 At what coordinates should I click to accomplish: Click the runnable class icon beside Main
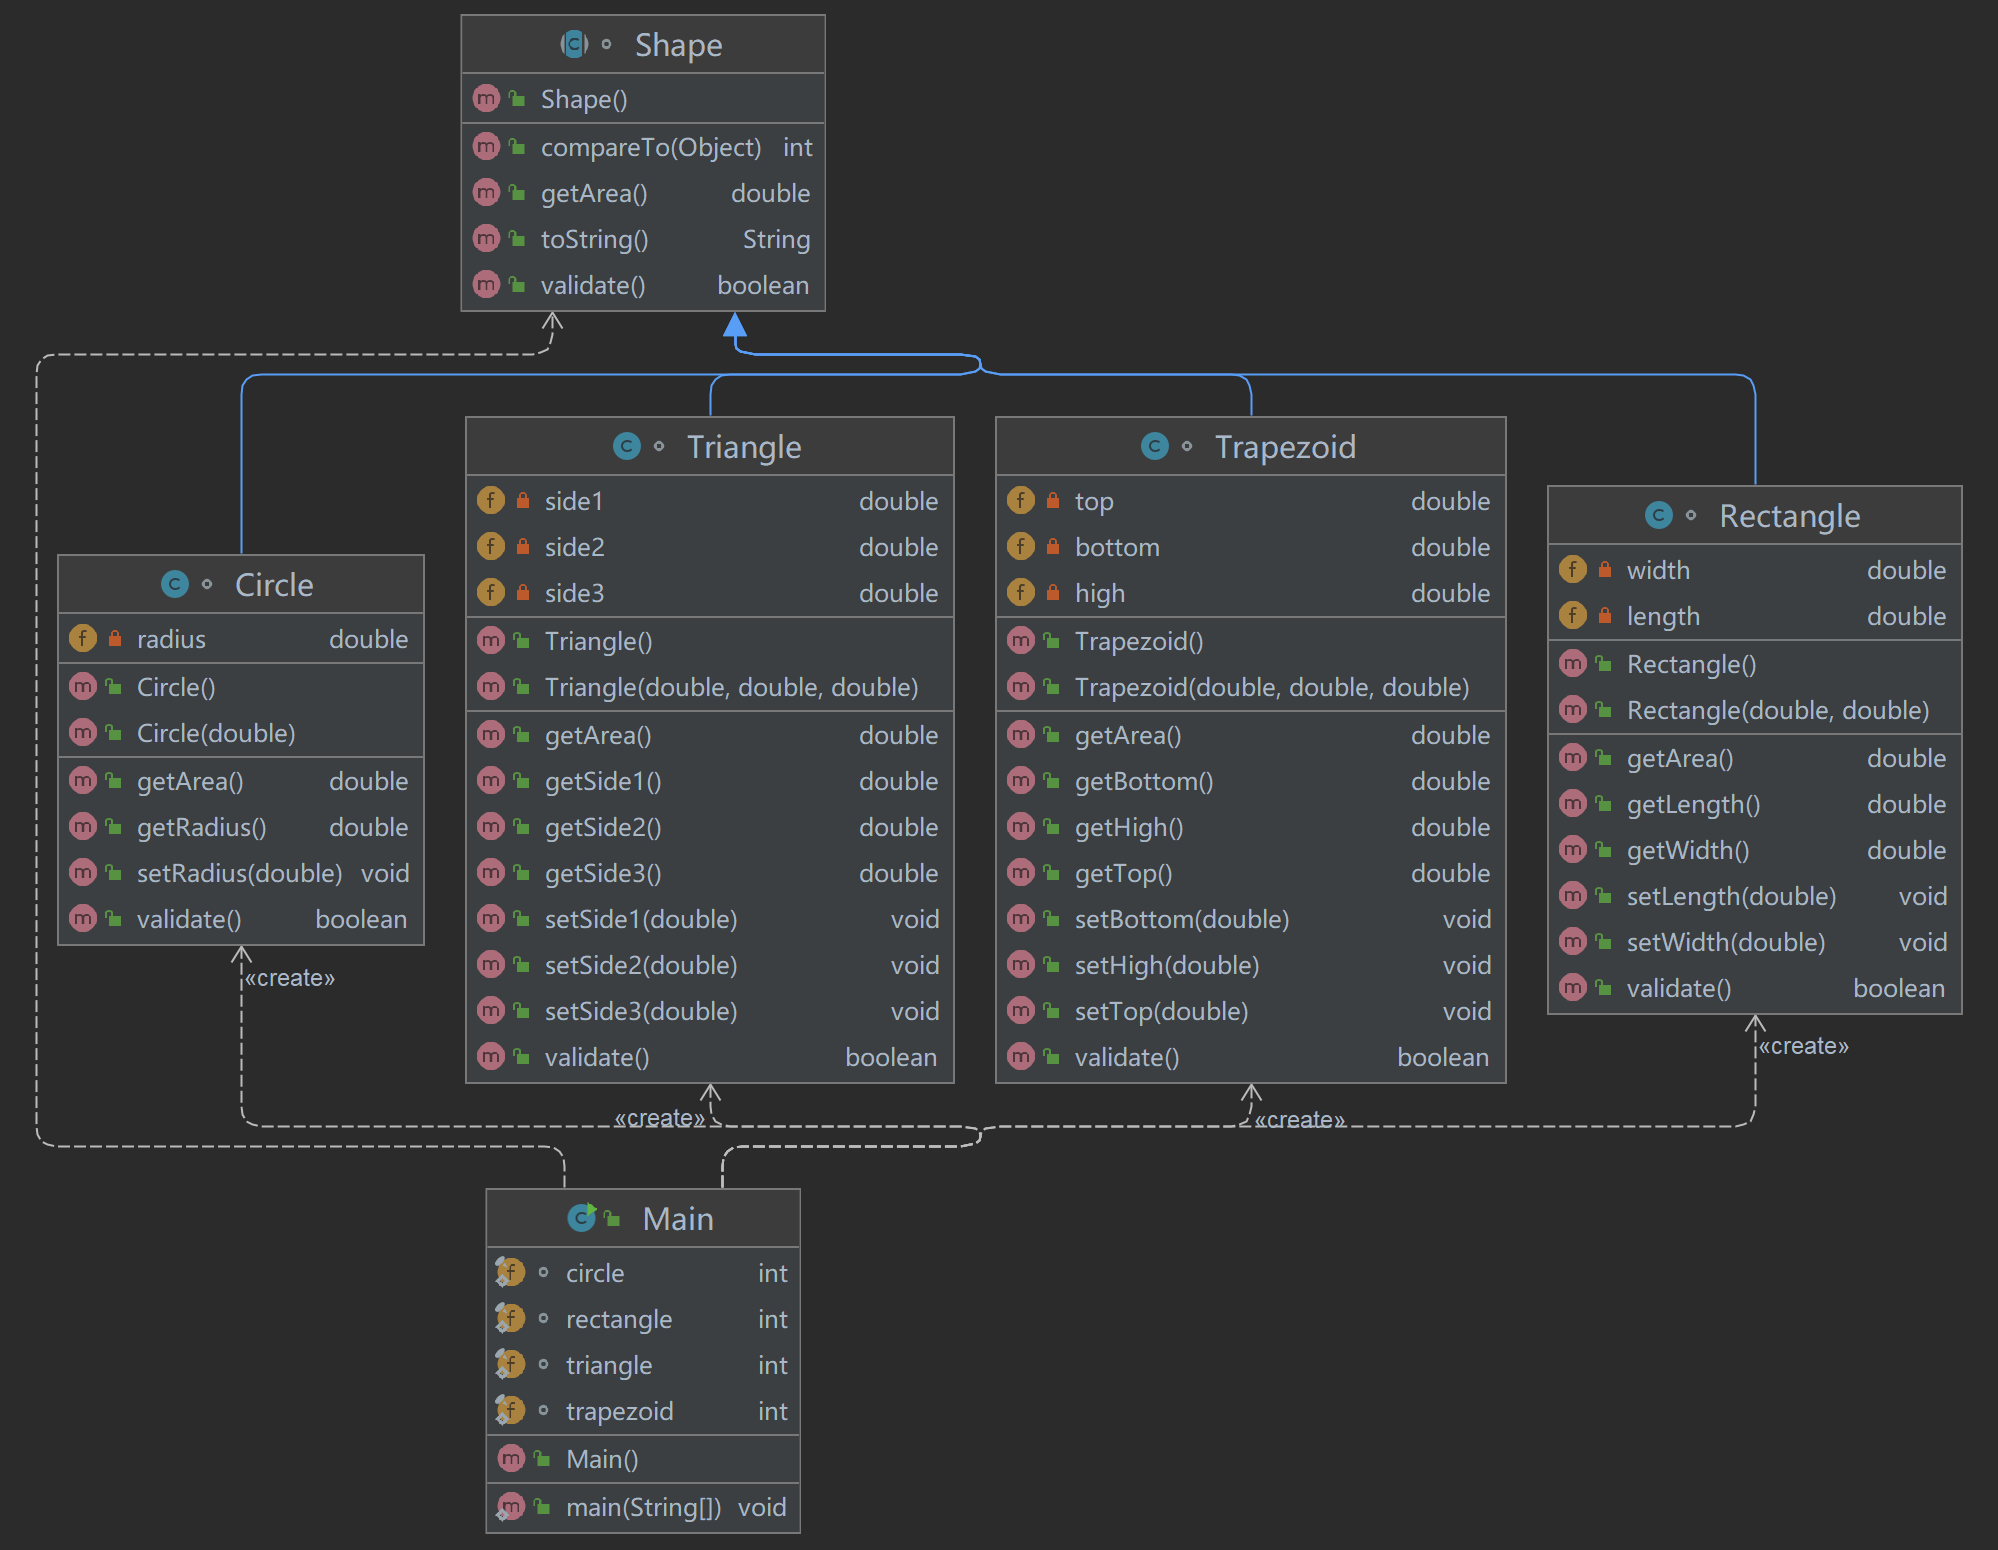(582, 1218)
